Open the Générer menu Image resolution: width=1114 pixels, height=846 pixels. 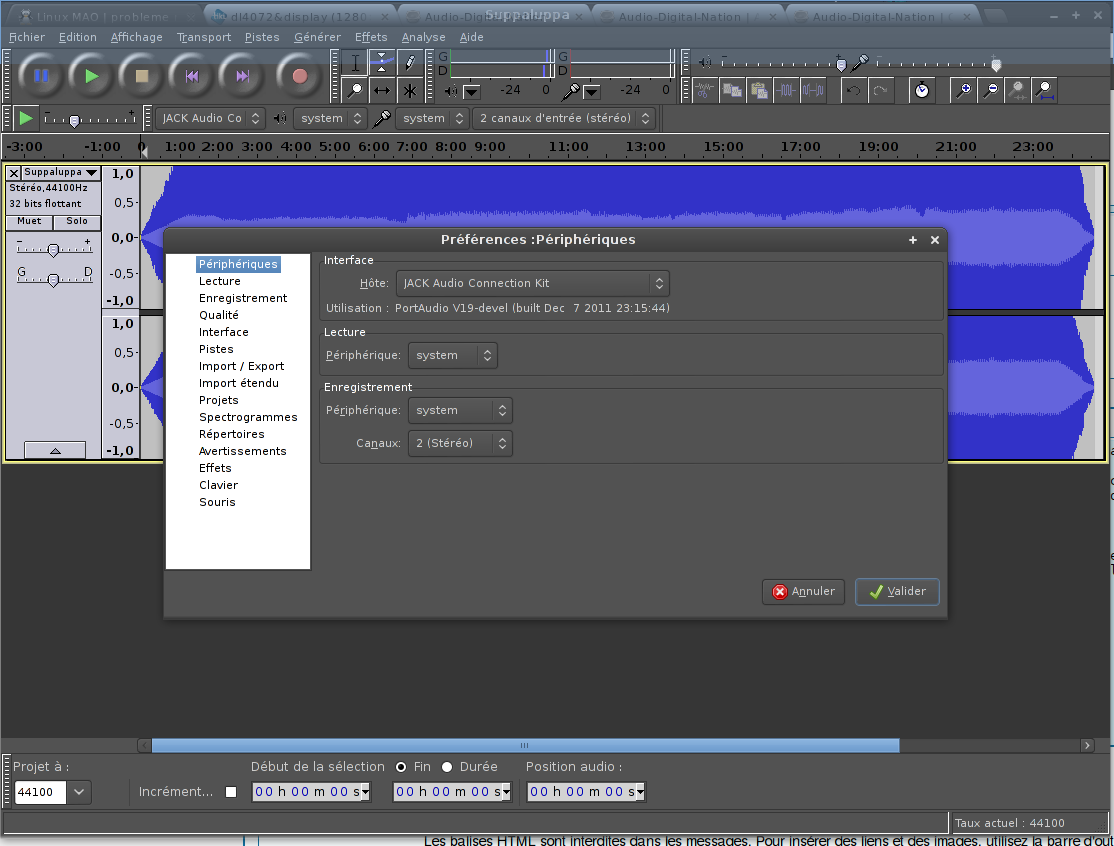click(317, 37)
